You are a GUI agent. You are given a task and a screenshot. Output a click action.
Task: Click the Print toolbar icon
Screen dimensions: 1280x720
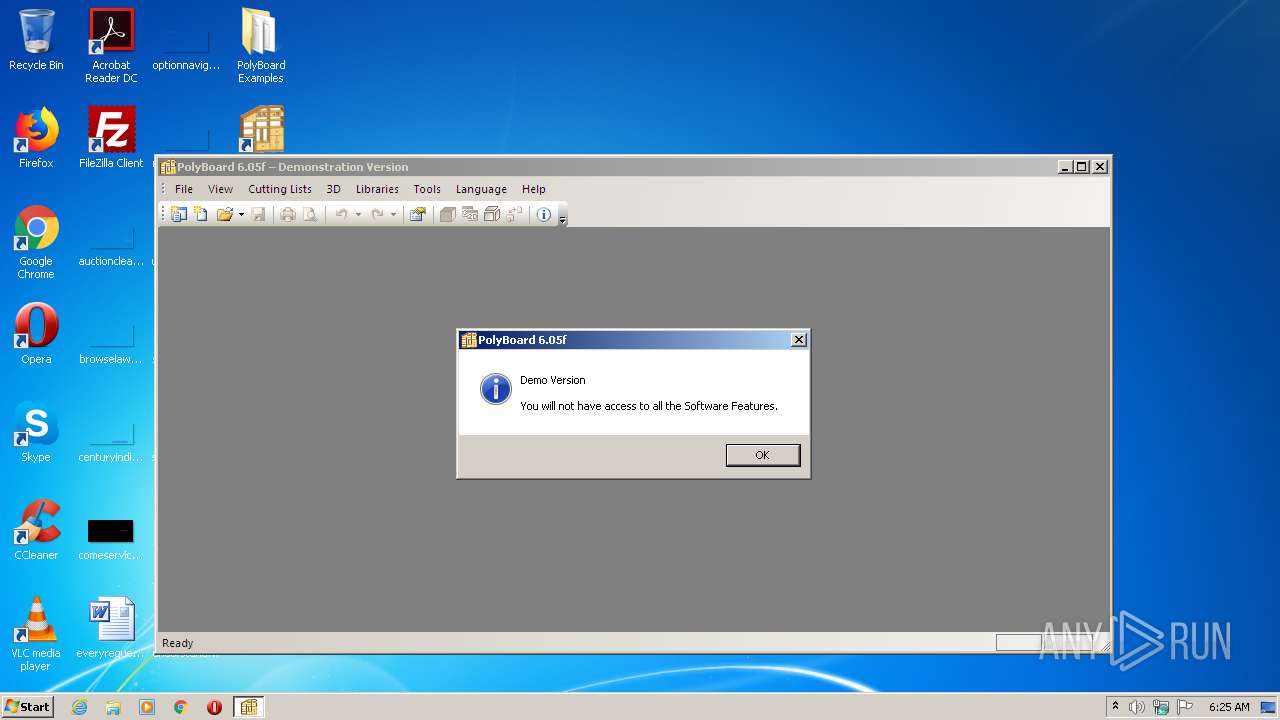coord(288,214)
